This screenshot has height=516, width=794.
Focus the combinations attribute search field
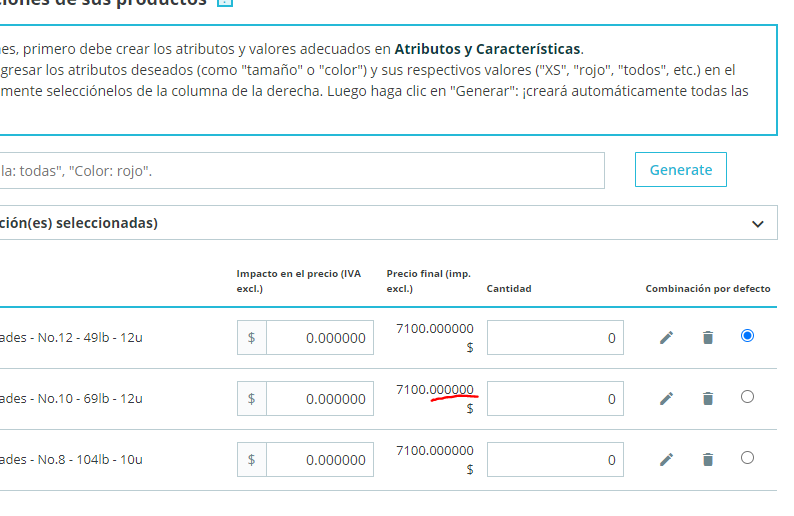tap(302, 171)
